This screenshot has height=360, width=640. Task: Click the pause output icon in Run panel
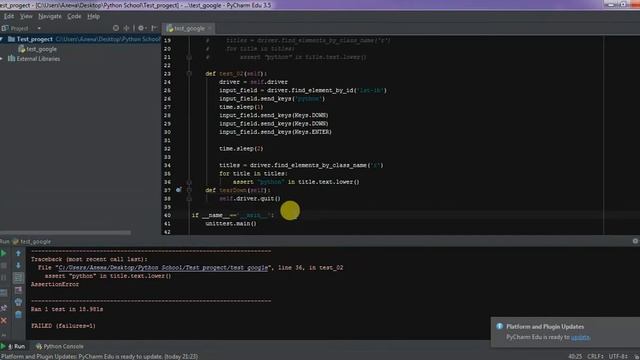point(4,278)
